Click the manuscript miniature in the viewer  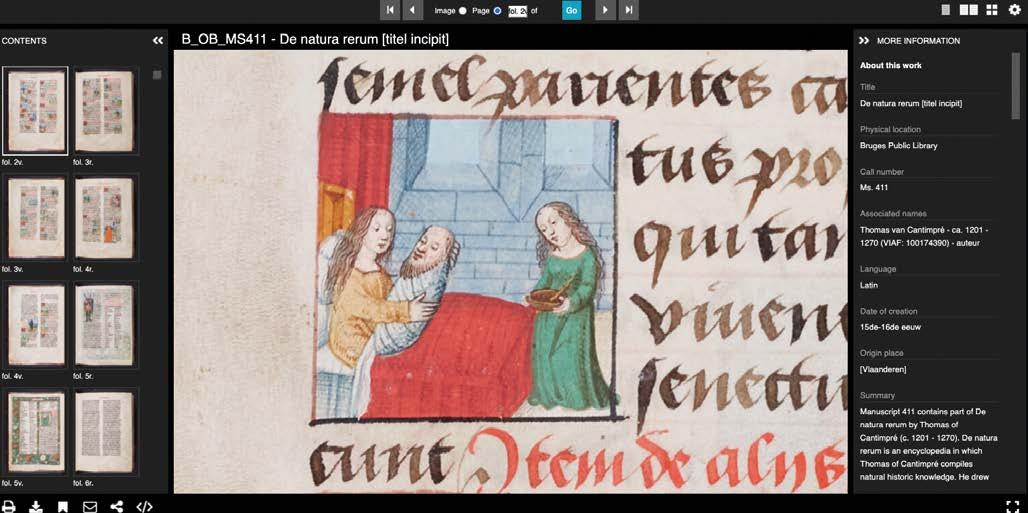pyautogui.click(x=465, y=268)
